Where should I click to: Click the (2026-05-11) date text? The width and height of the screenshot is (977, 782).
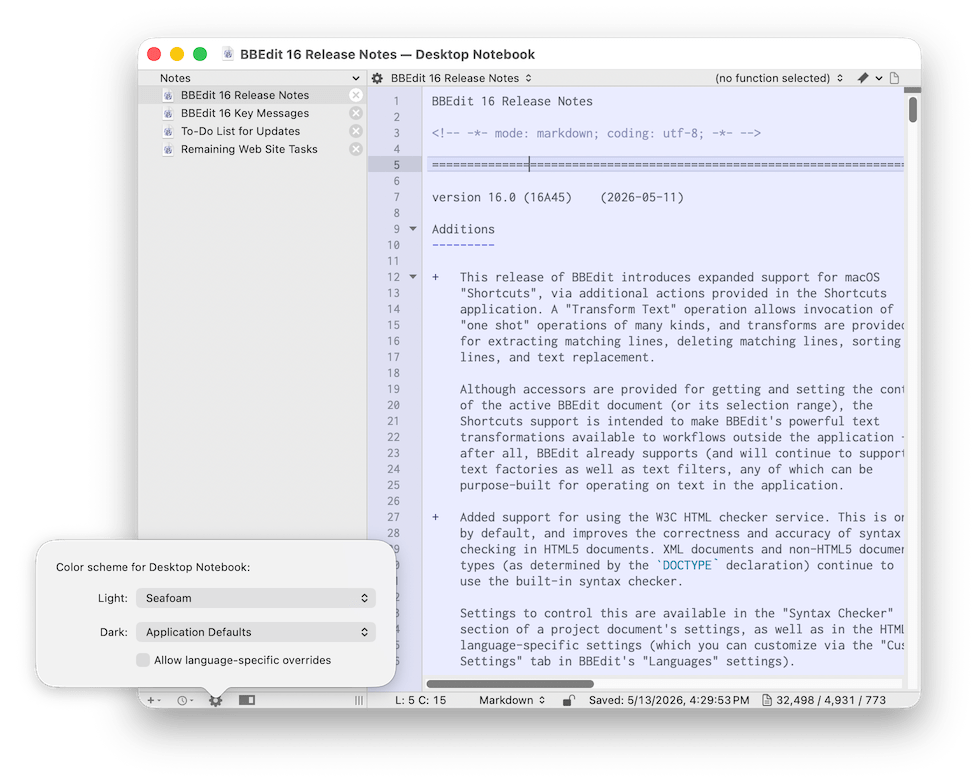[x=642, y=197]
